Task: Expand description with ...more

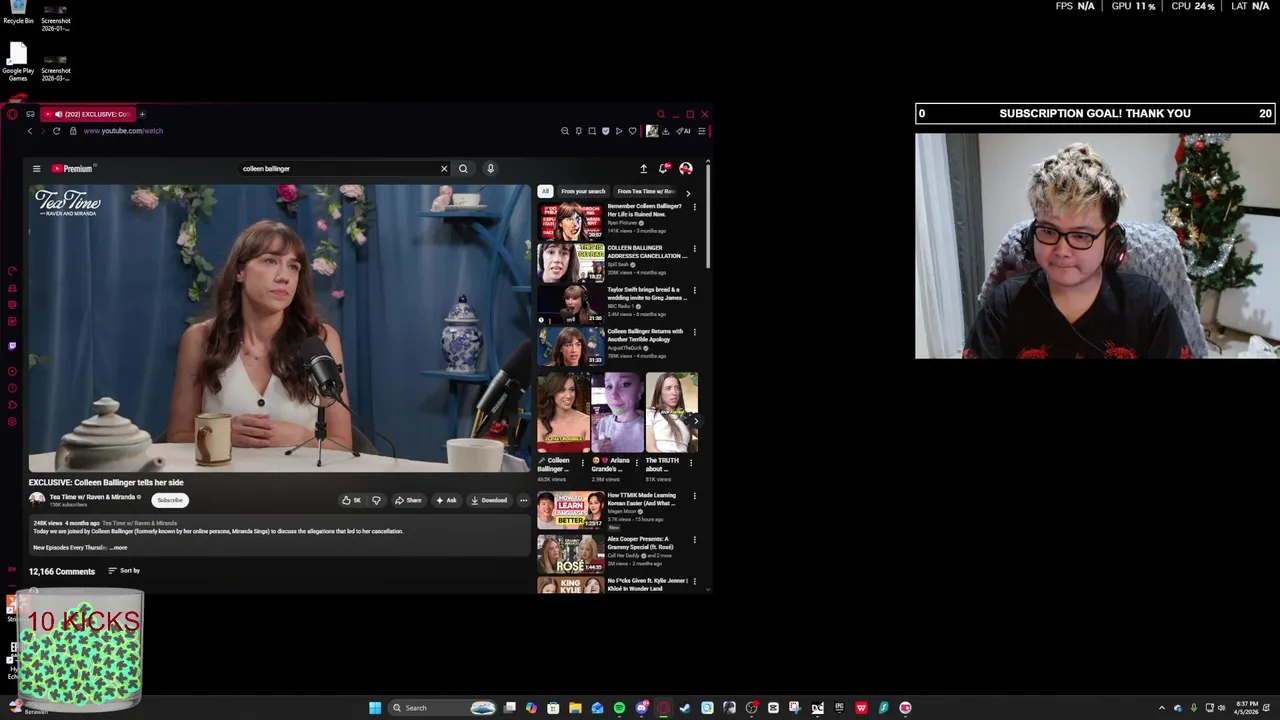Action: [x=119, y=548]
